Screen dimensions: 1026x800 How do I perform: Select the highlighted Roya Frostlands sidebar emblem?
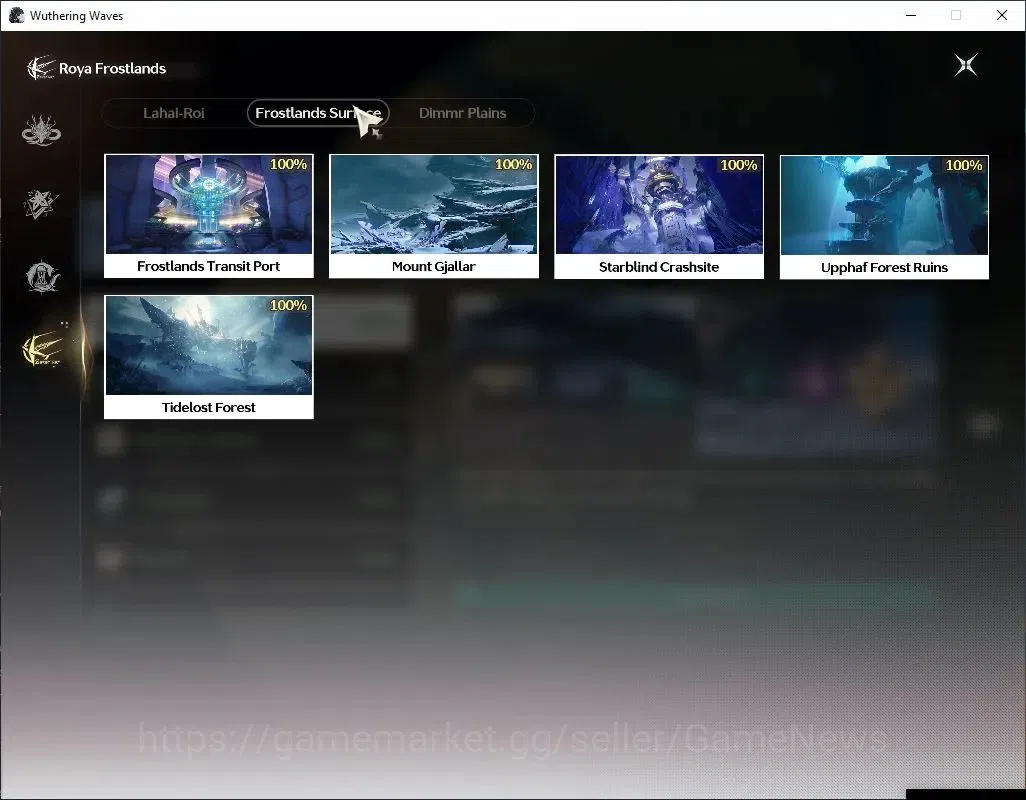[x=42, y=347]
